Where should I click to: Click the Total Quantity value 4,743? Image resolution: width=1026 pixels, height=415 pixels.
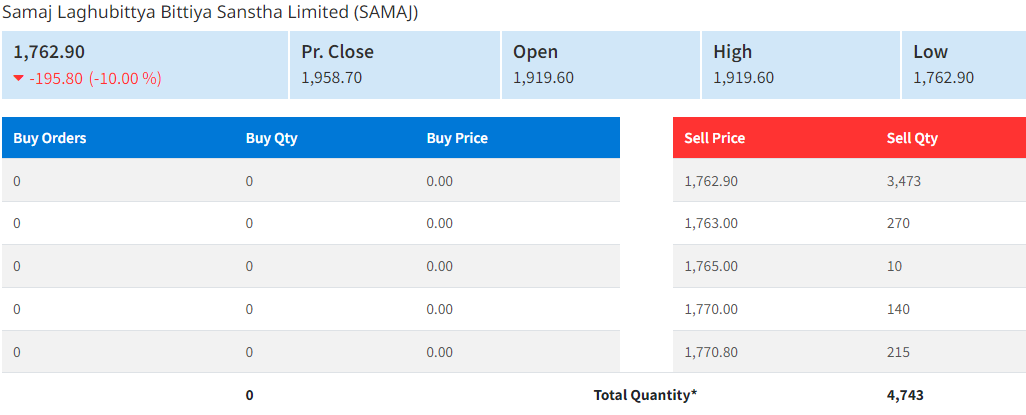coord(905,395)
